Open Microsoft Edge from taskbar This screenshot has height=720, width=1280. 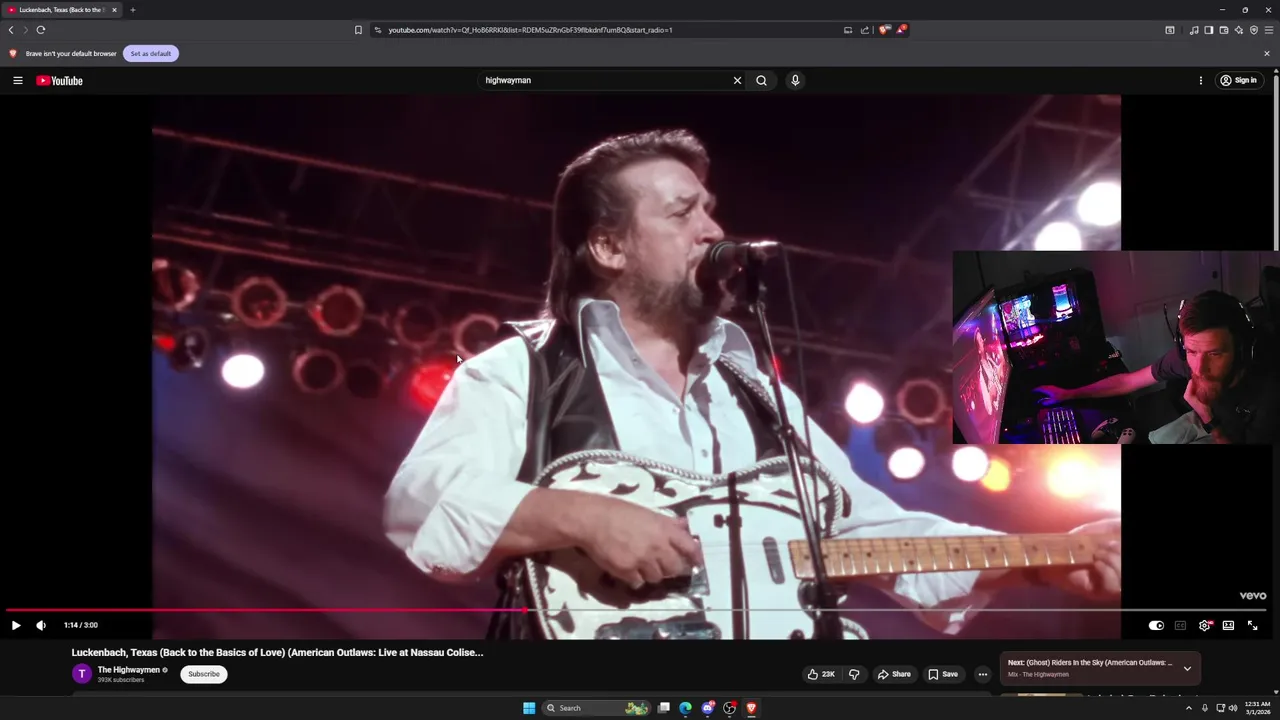click(x=685, y=708)
